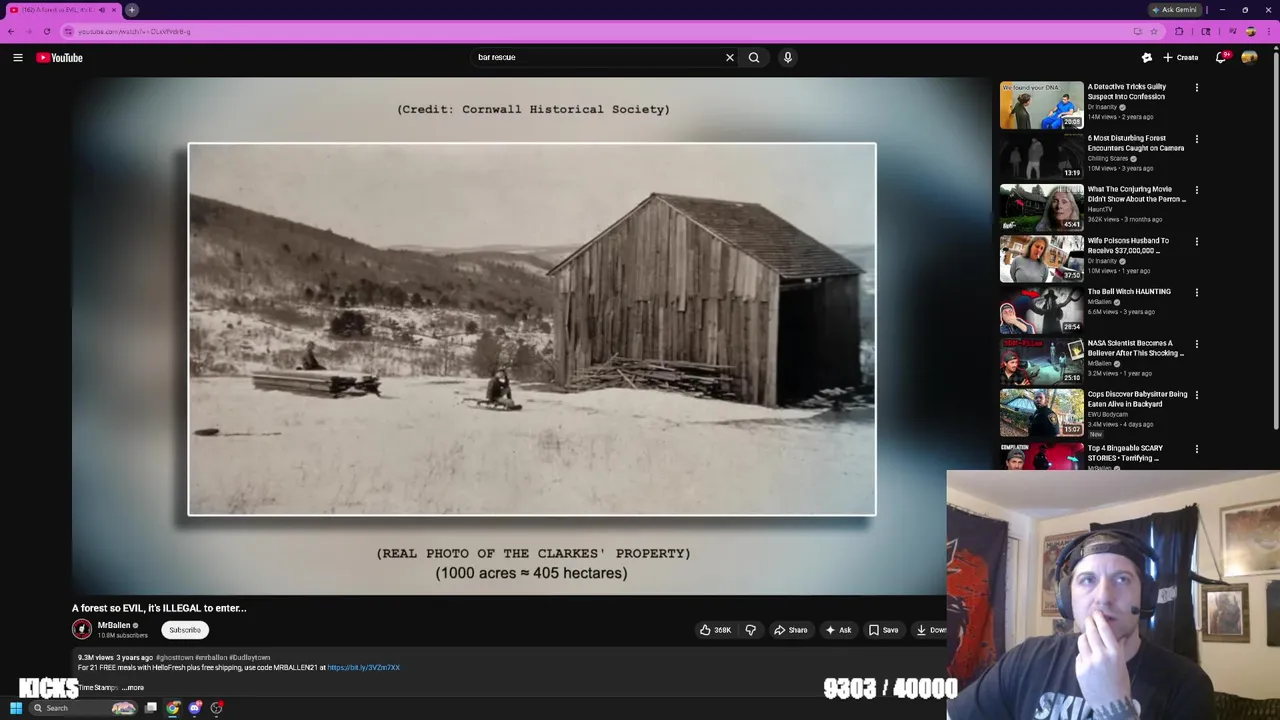
Task: Click the YouTube logo
Action: pyautogui.click(x=60, y=58)
